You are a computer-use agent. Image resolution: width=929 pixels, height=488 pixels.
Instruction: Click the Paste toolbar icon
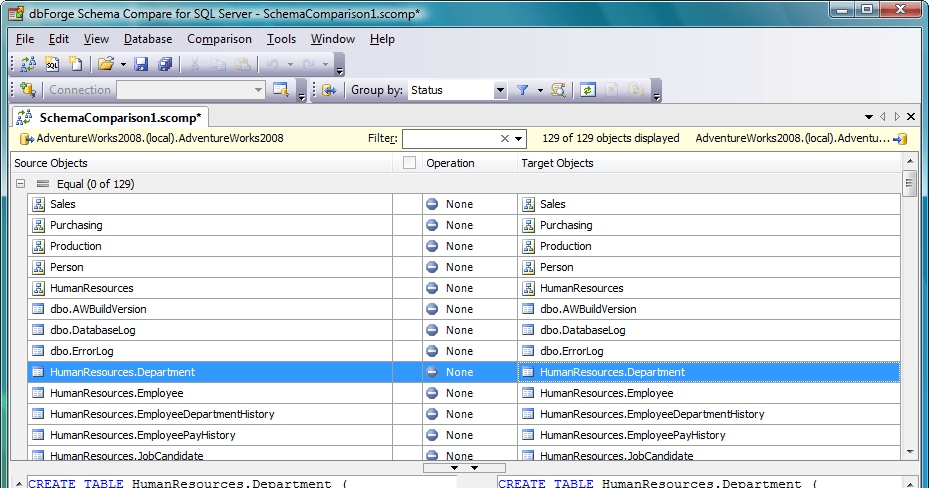tap(242, 64)
